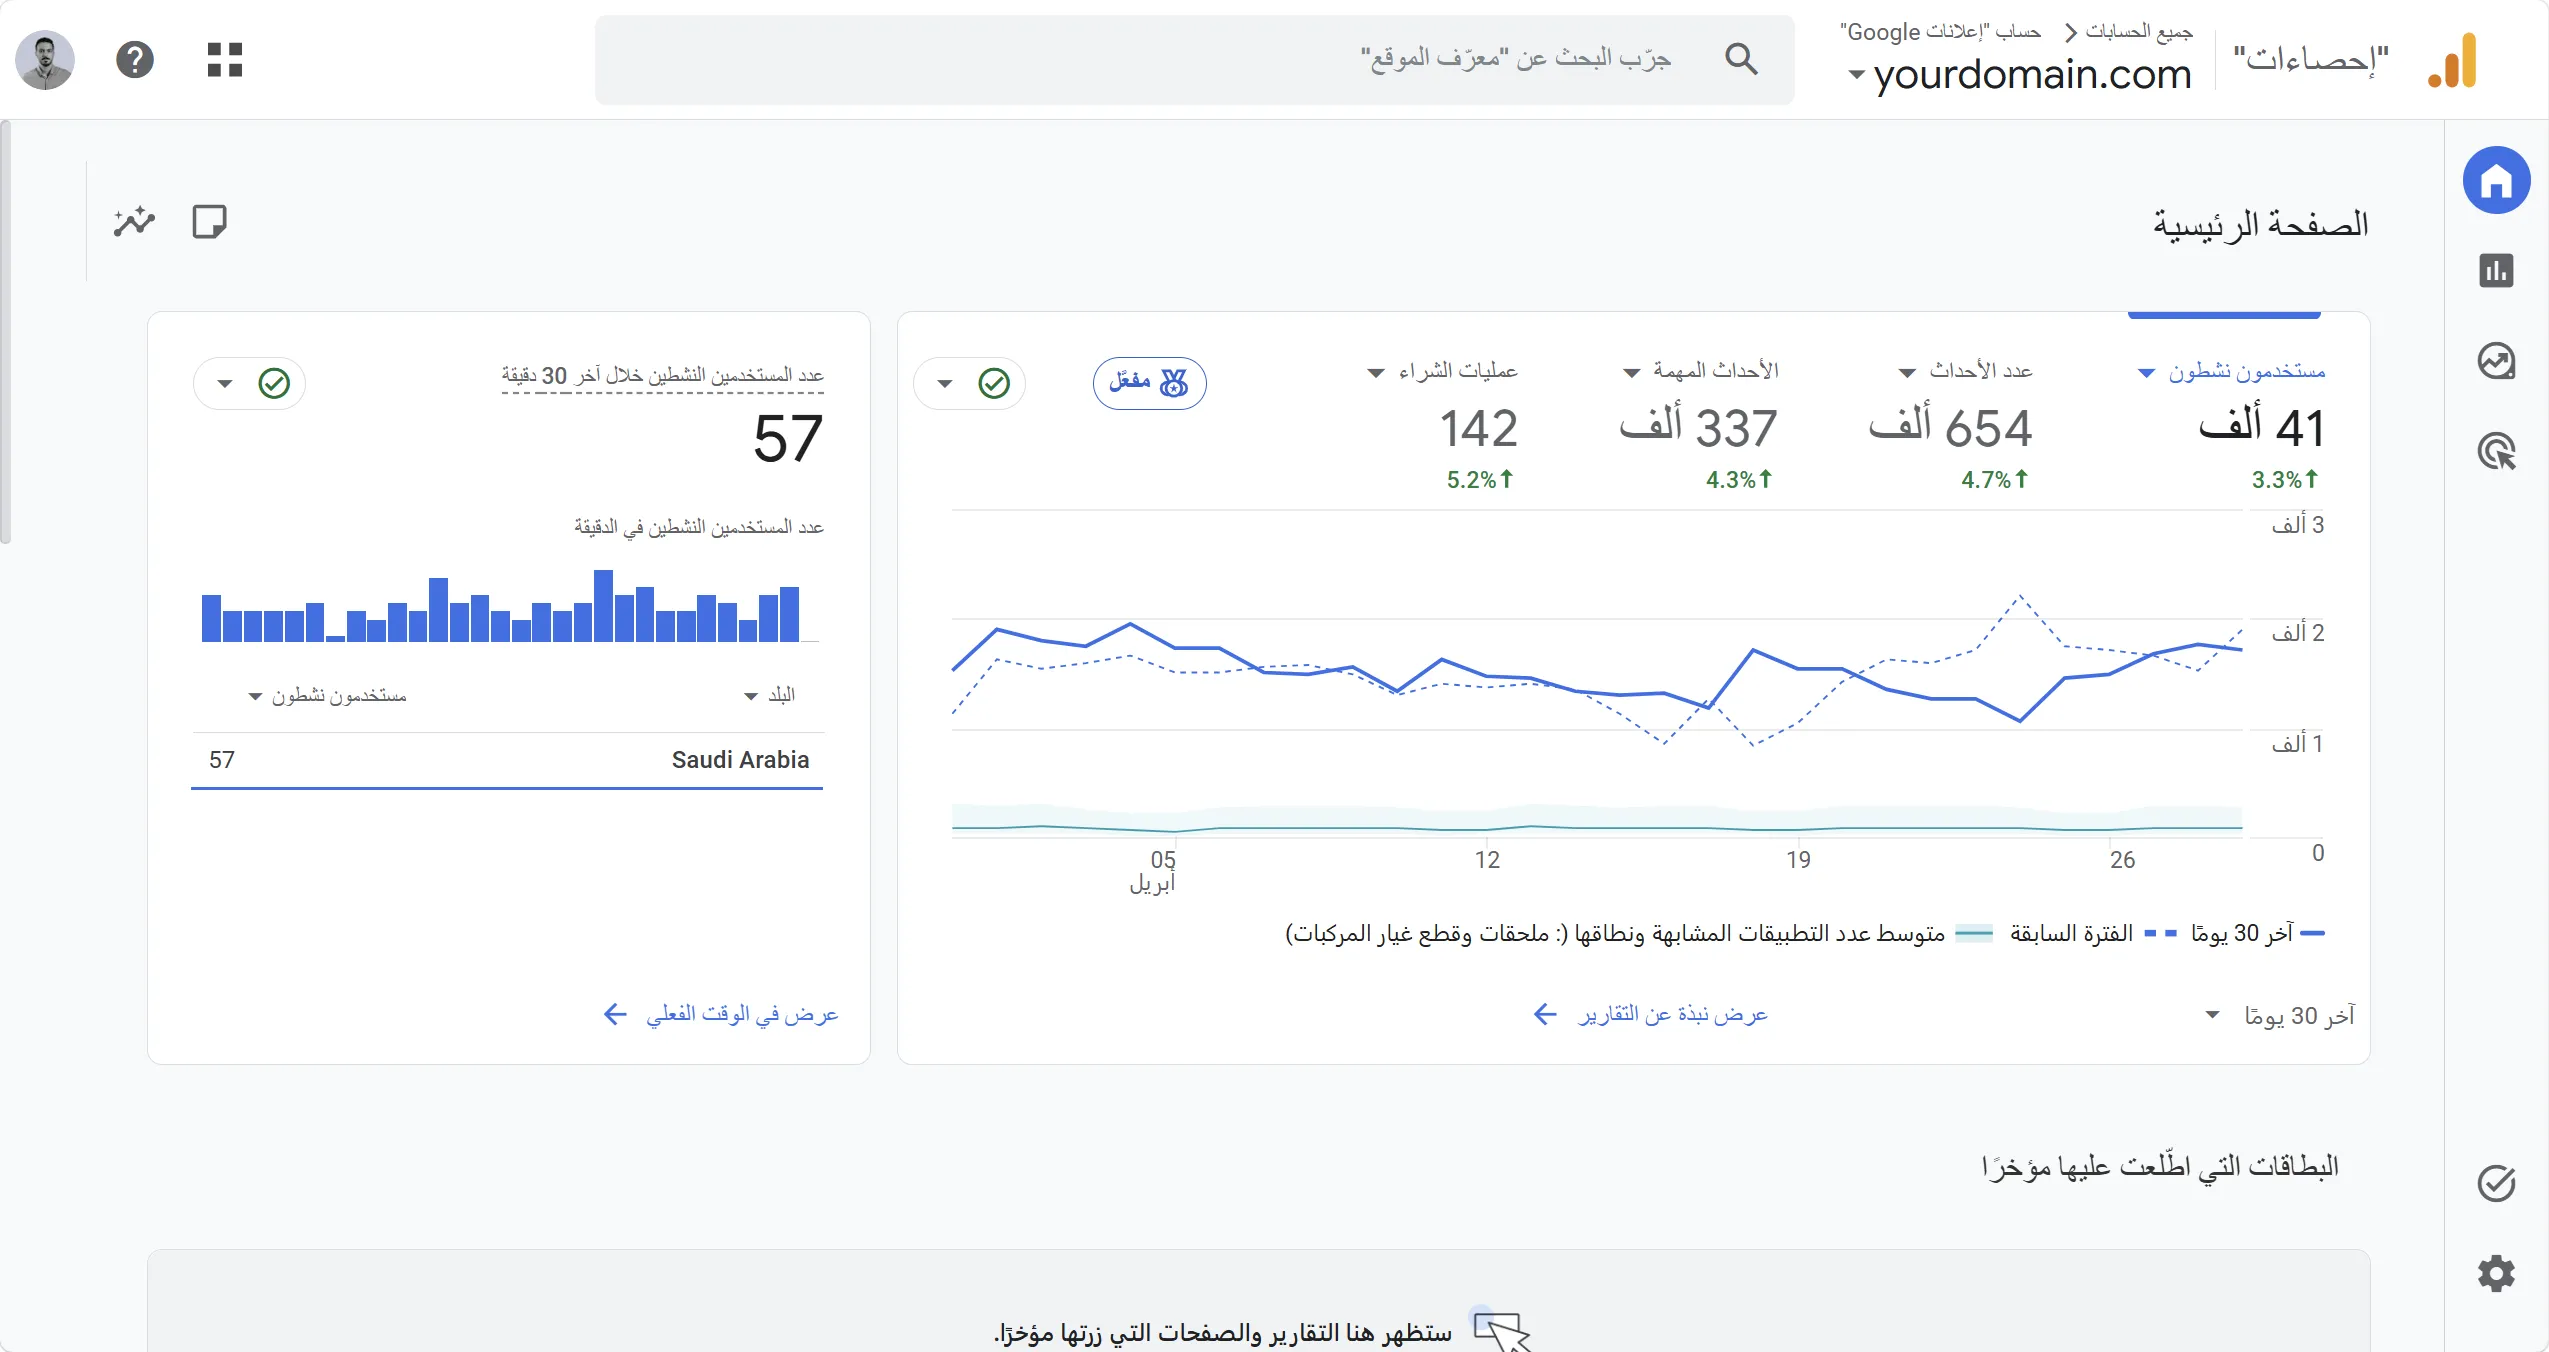
Task: Open the Explore icon in the sidebar
Action: click(2496, 361)
